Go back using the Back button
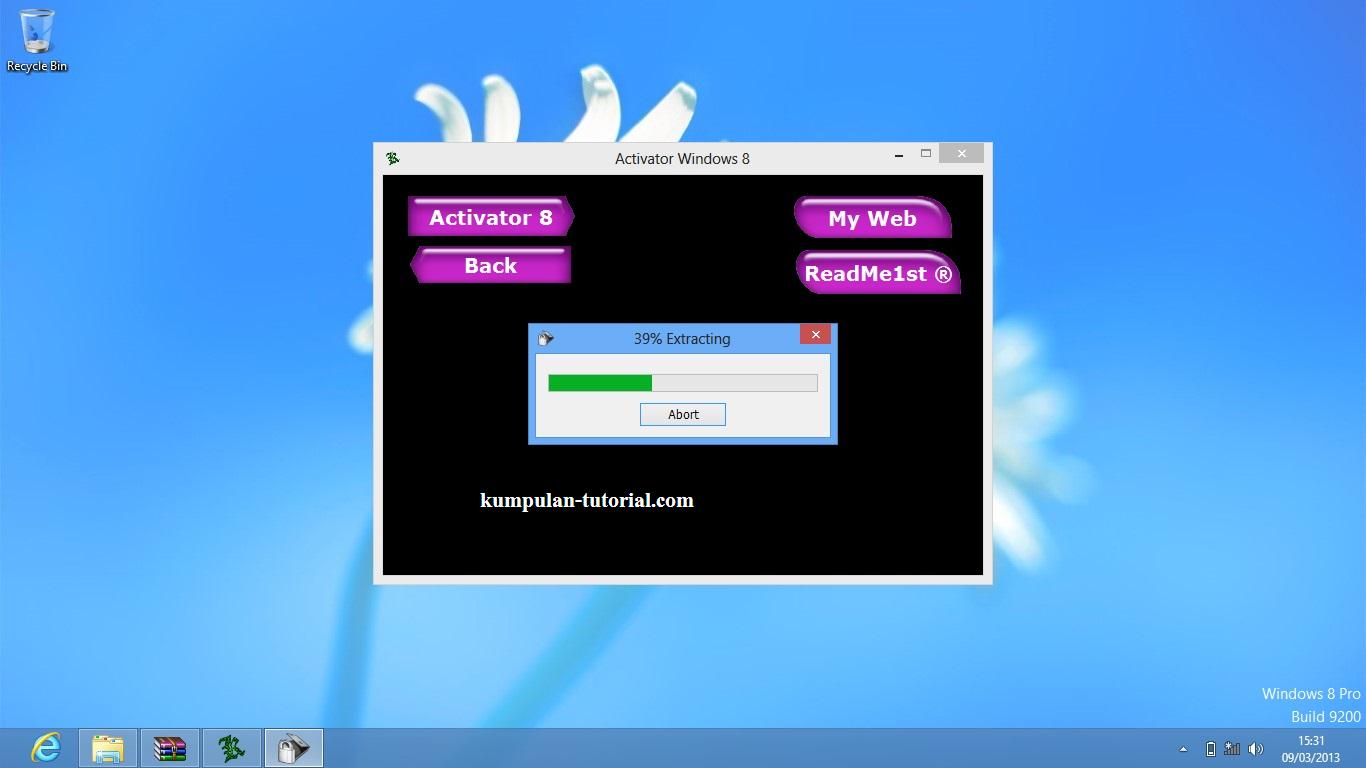 pos(491,265)
